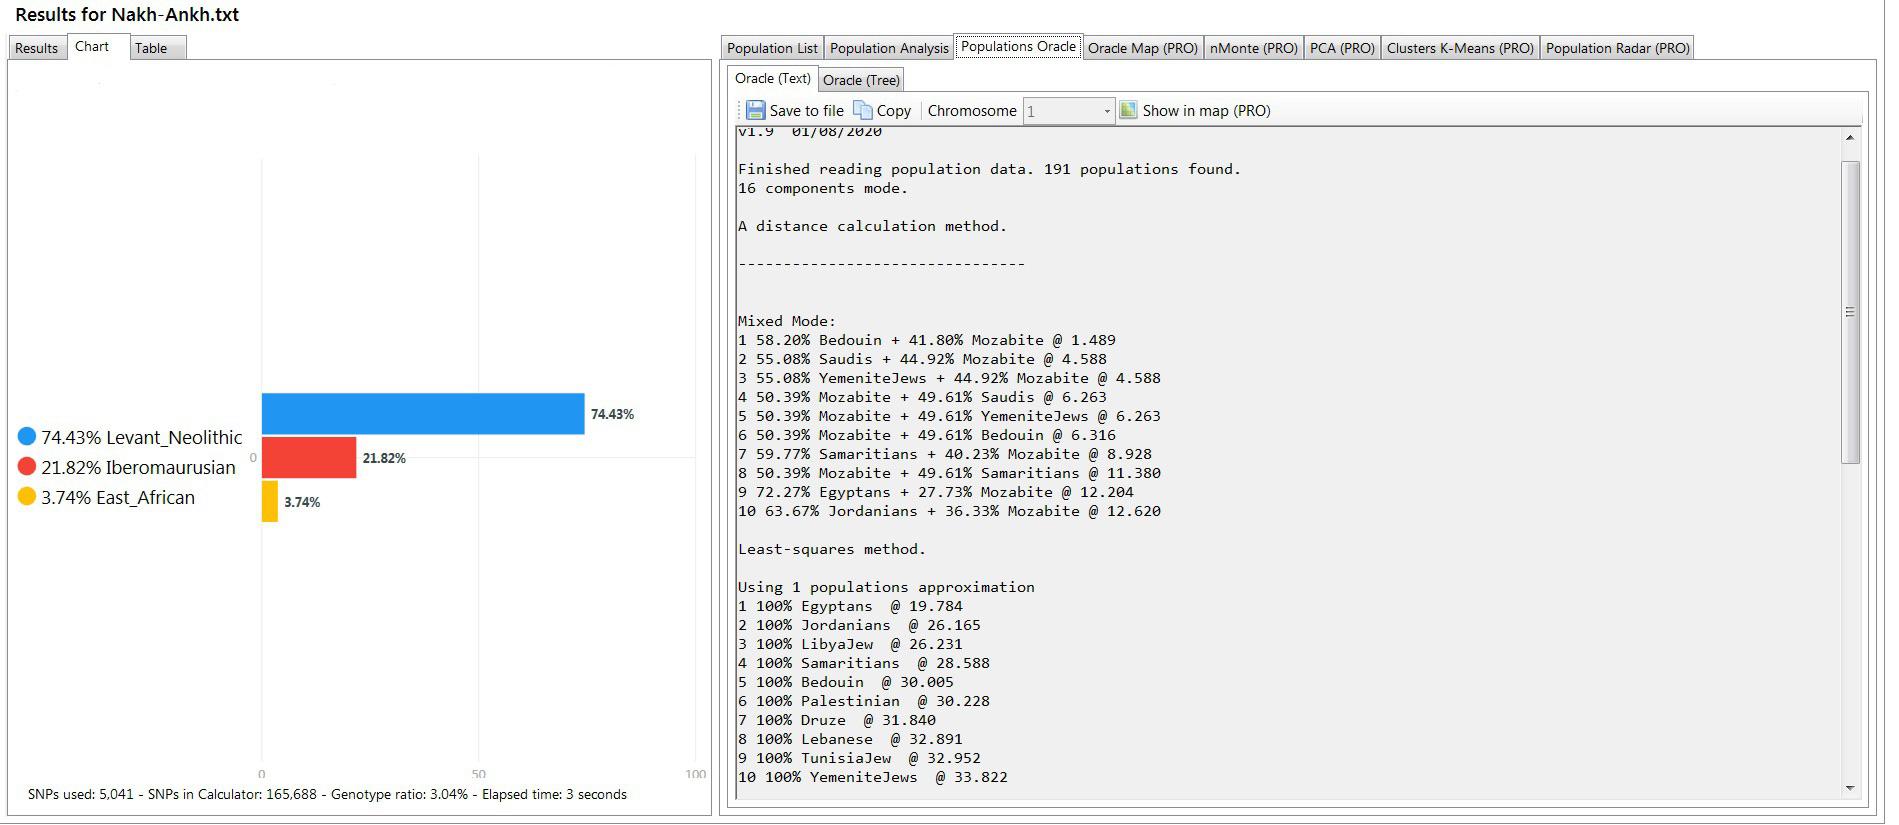Click the line '72.27% Egyptans + 27.73% Mozabite'
Viewport: 1899px width, 825px height.
tap(936, 492)
